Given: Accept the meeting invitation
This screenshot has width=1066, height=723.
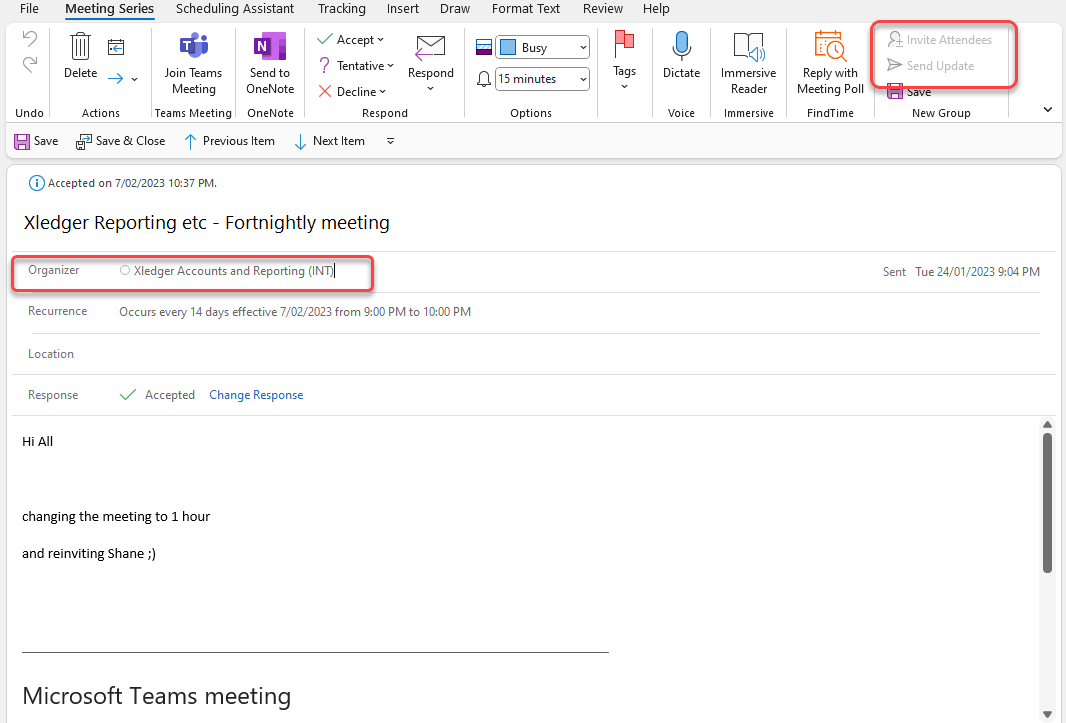Looking at the screenshot, I should (x=345, y=39).
